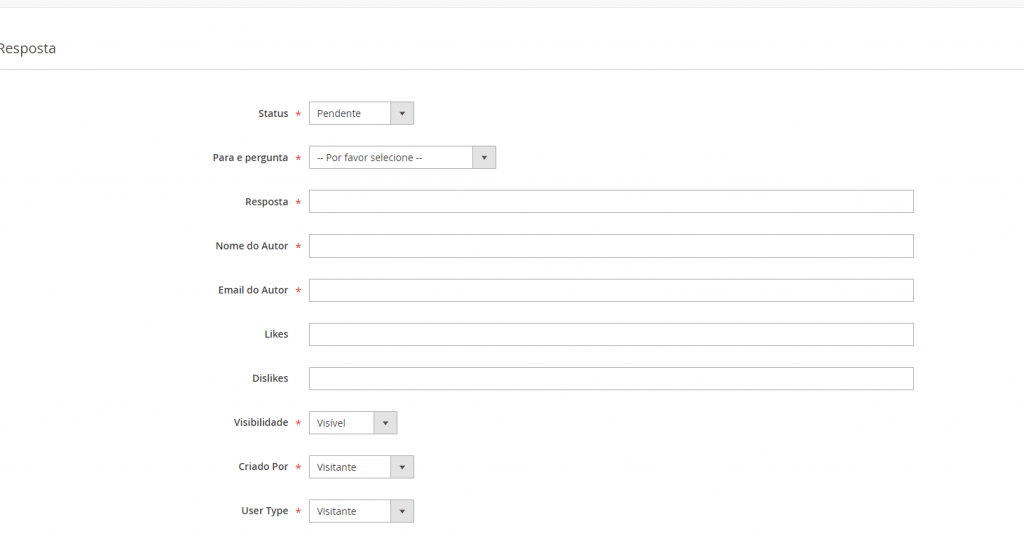This screenshot has height=545, width=1024.
Task: Click the Resposta section heading
Action: click(x=27, y=48)
